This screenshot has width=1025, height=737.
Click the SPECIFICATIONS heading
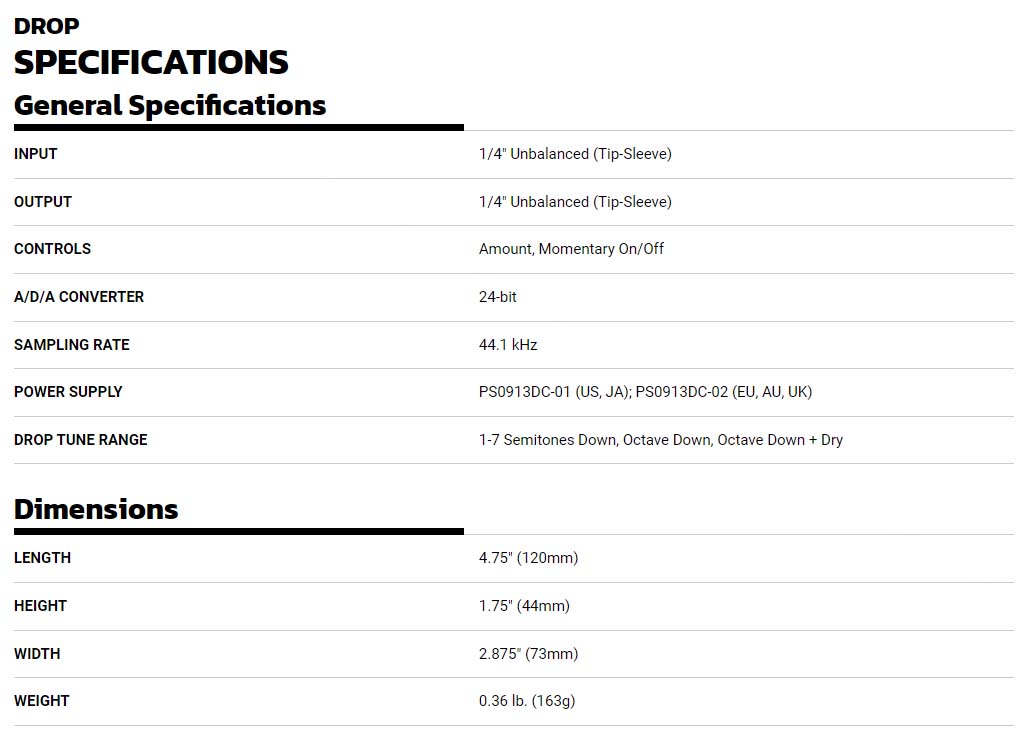(151, 62)
